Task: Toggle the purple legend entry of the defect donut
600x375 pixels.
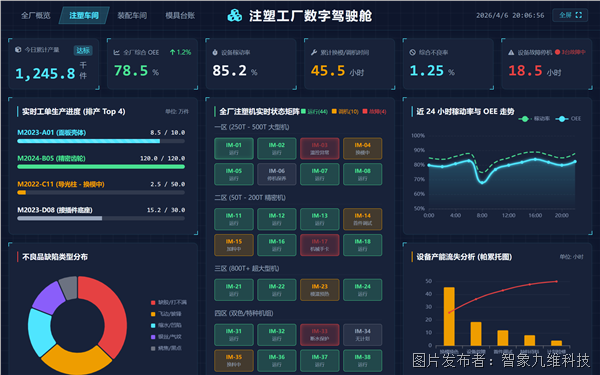Action: [x=166, y=337]
